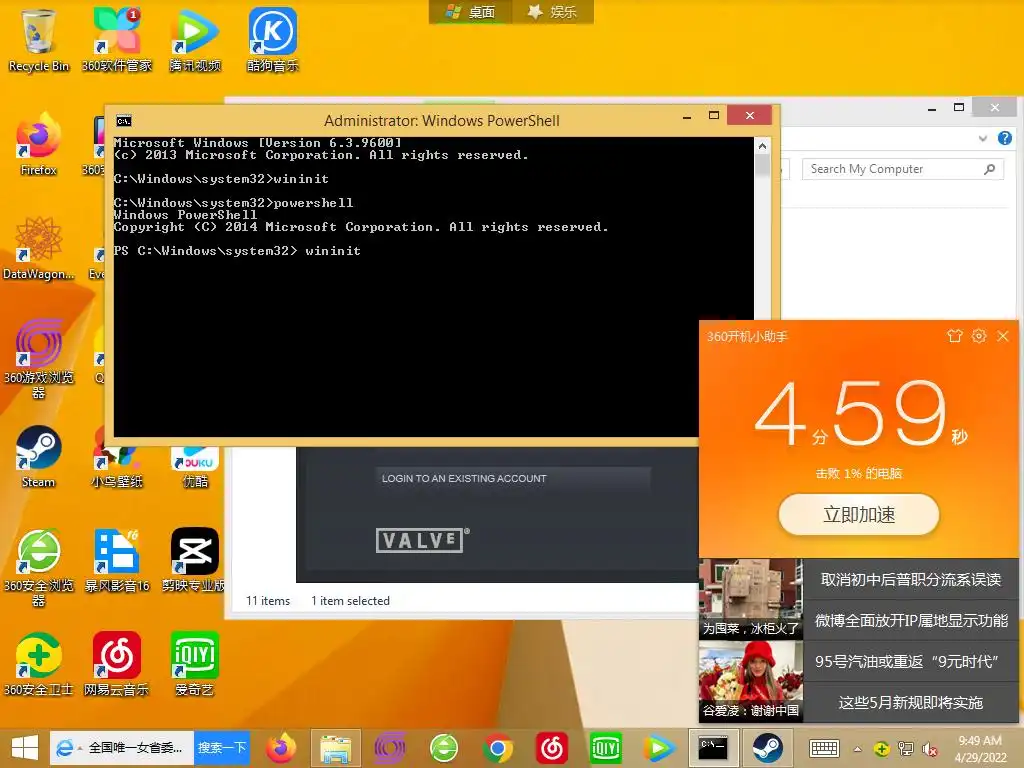Open Explorer help question mark icon

pyautogui.click(x=1004, y=138)
